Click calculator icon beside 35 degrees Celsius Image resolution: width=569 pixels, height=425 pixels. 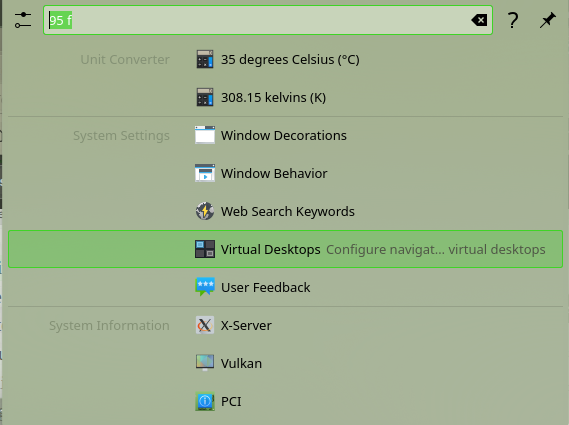coord(205,59)
